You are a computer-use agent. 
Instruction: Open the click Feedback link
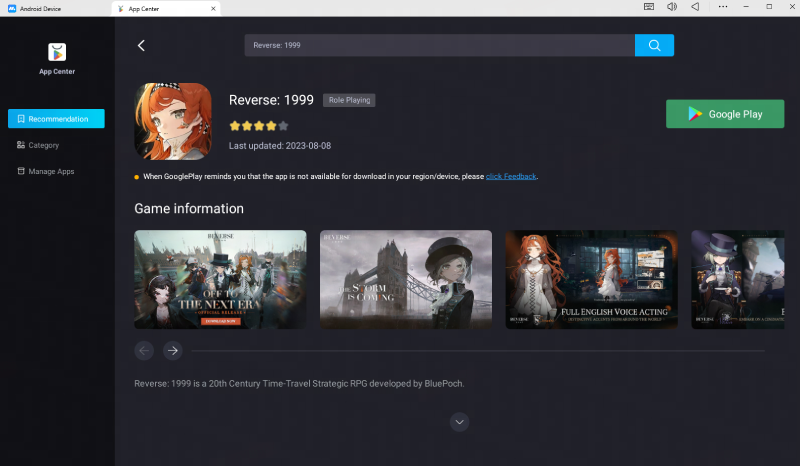click(511, 177)
